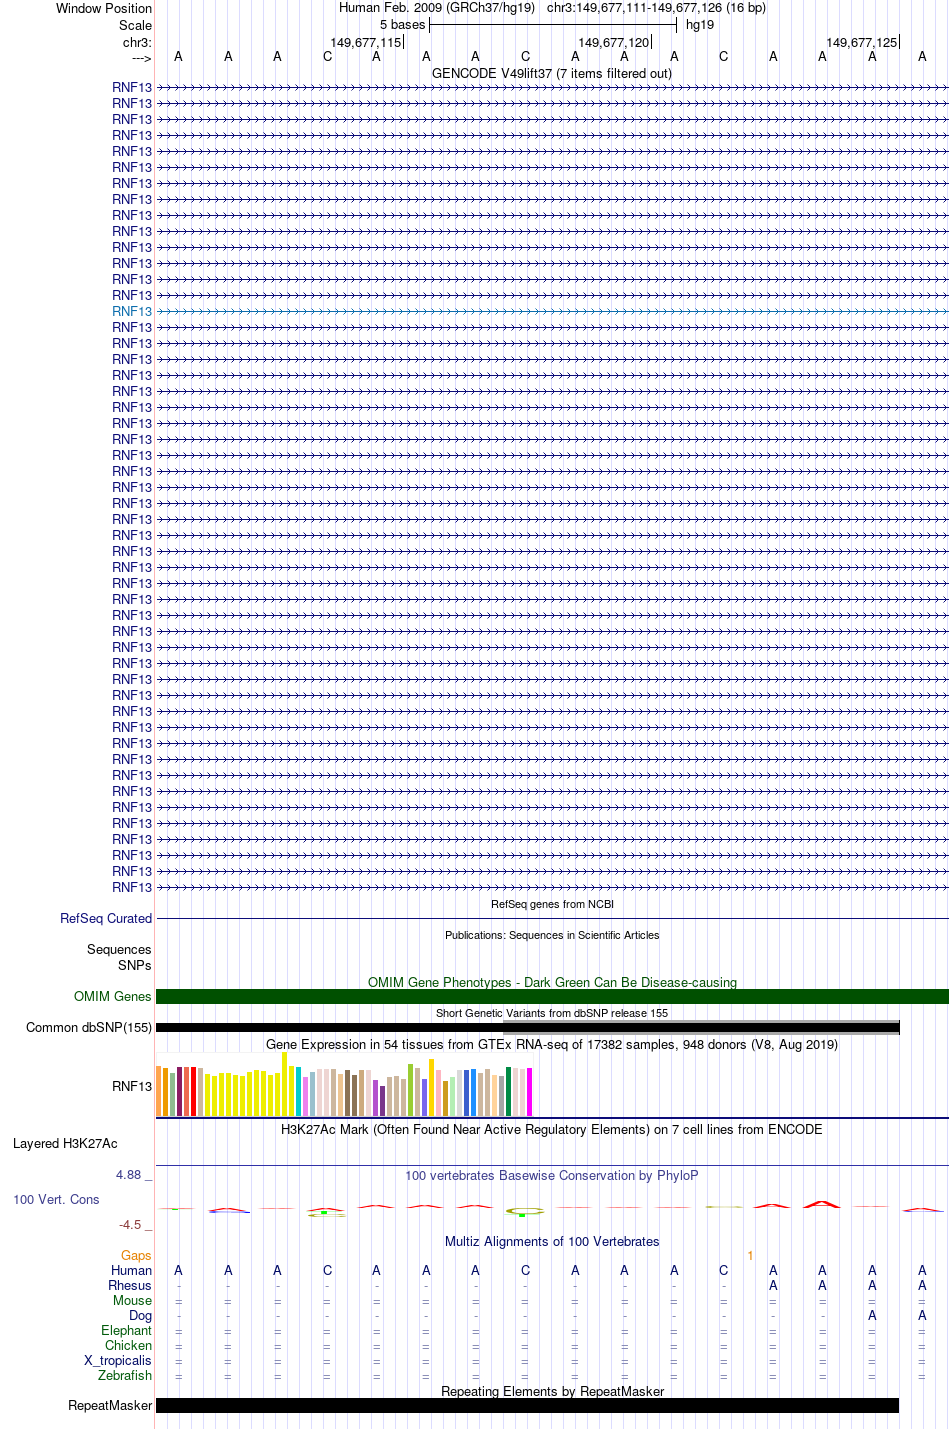The image size is (950, 1429).
Task: Click 'Multiz Alignments of 100 Vertebrates' title
Action: [x=552, y=1241]
